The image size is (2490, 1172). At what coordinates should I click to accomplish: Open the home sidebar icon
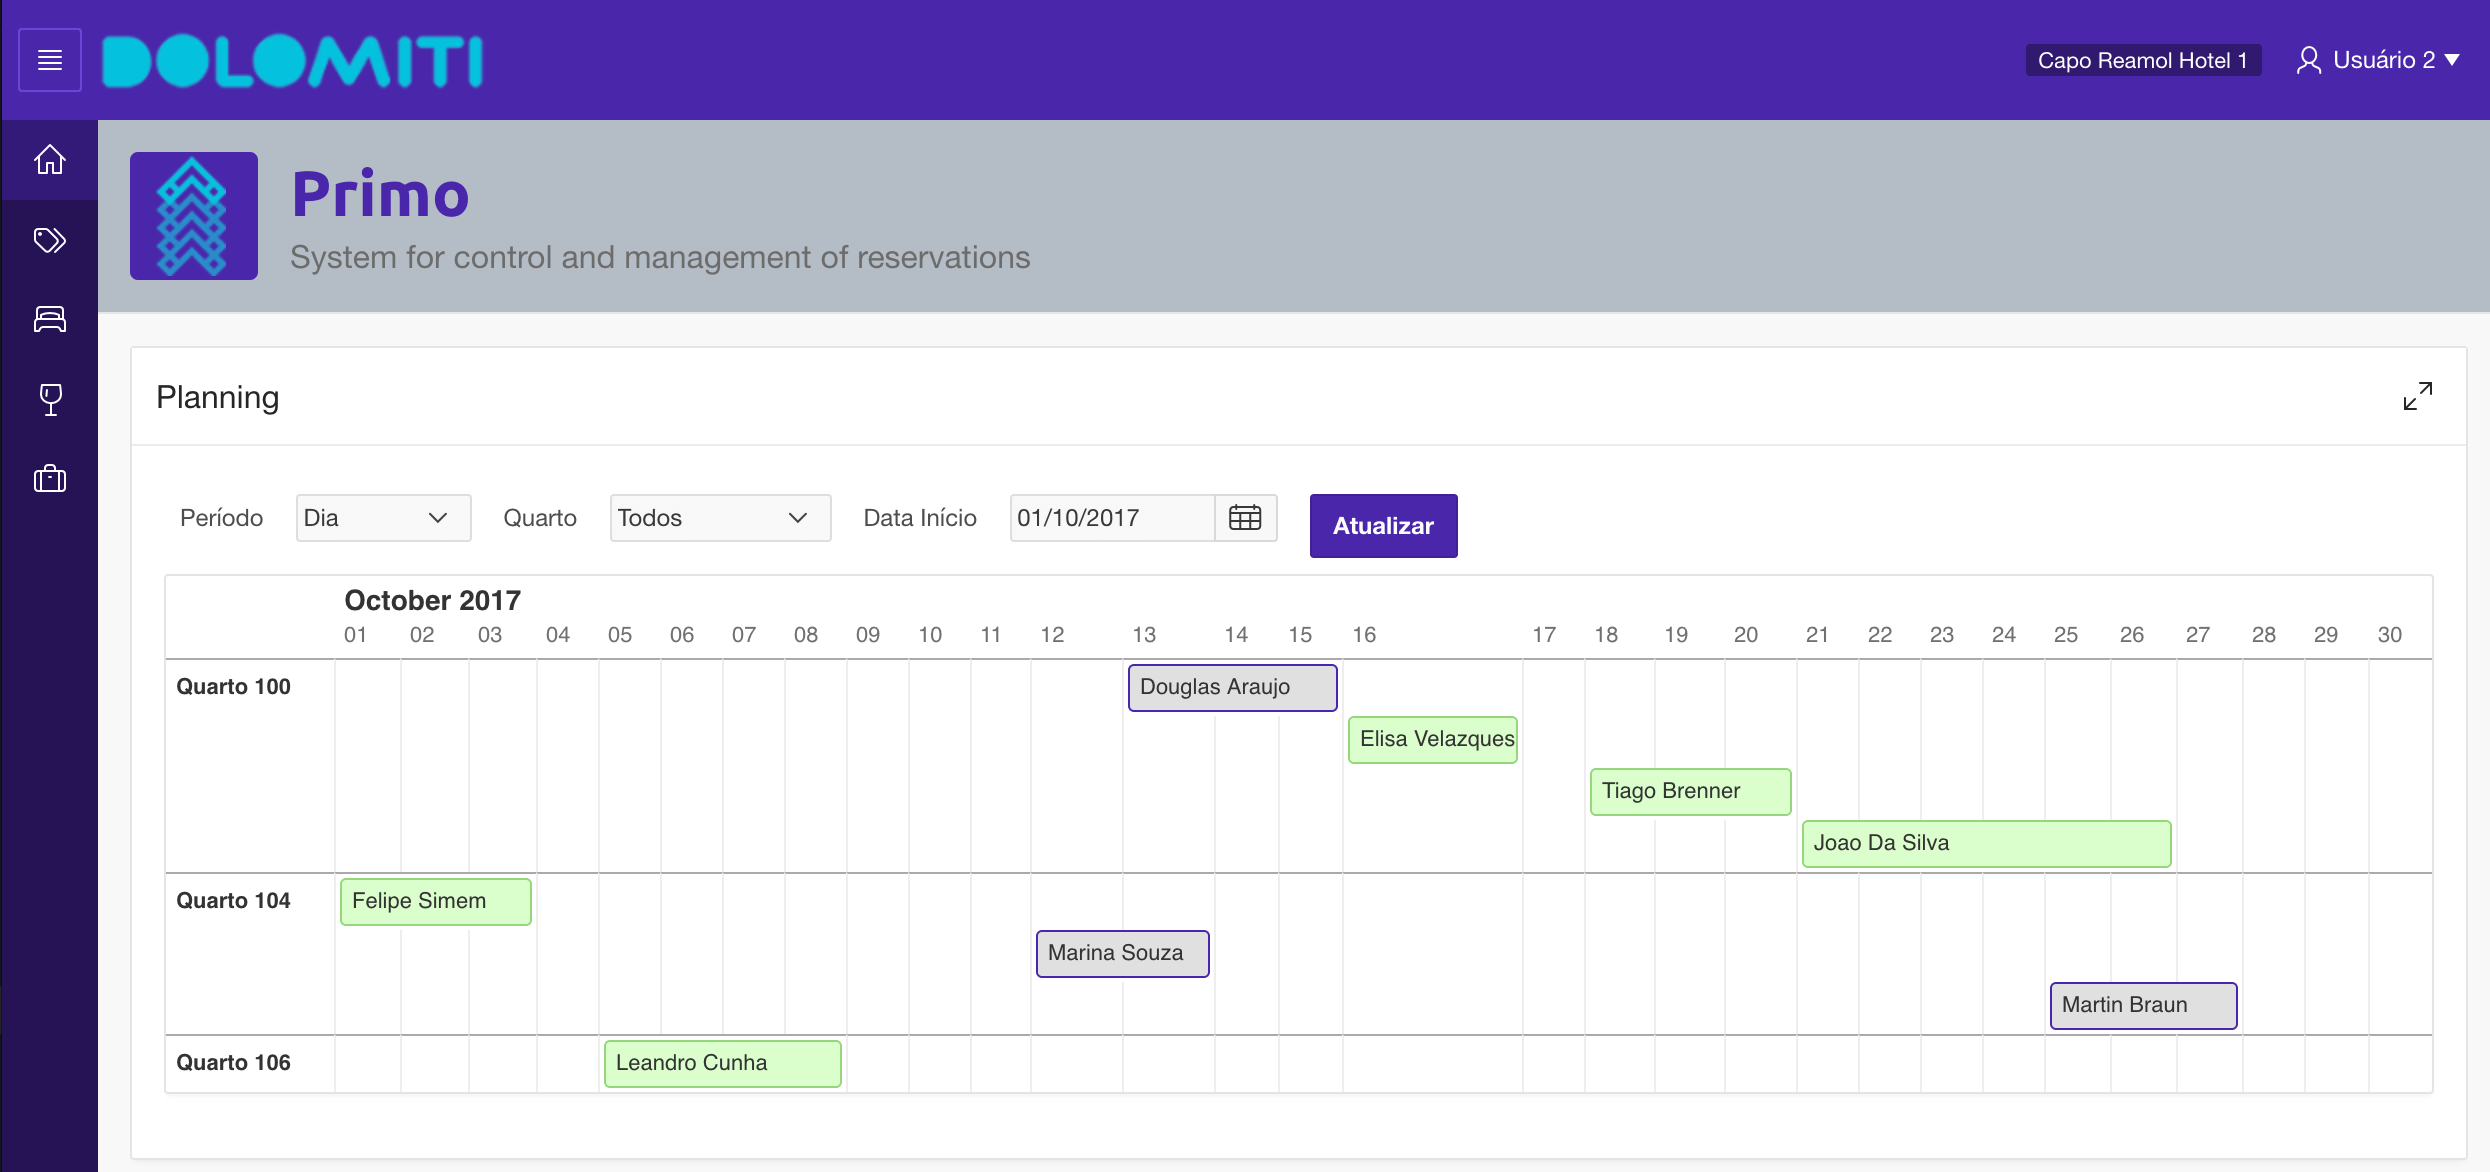50,160
